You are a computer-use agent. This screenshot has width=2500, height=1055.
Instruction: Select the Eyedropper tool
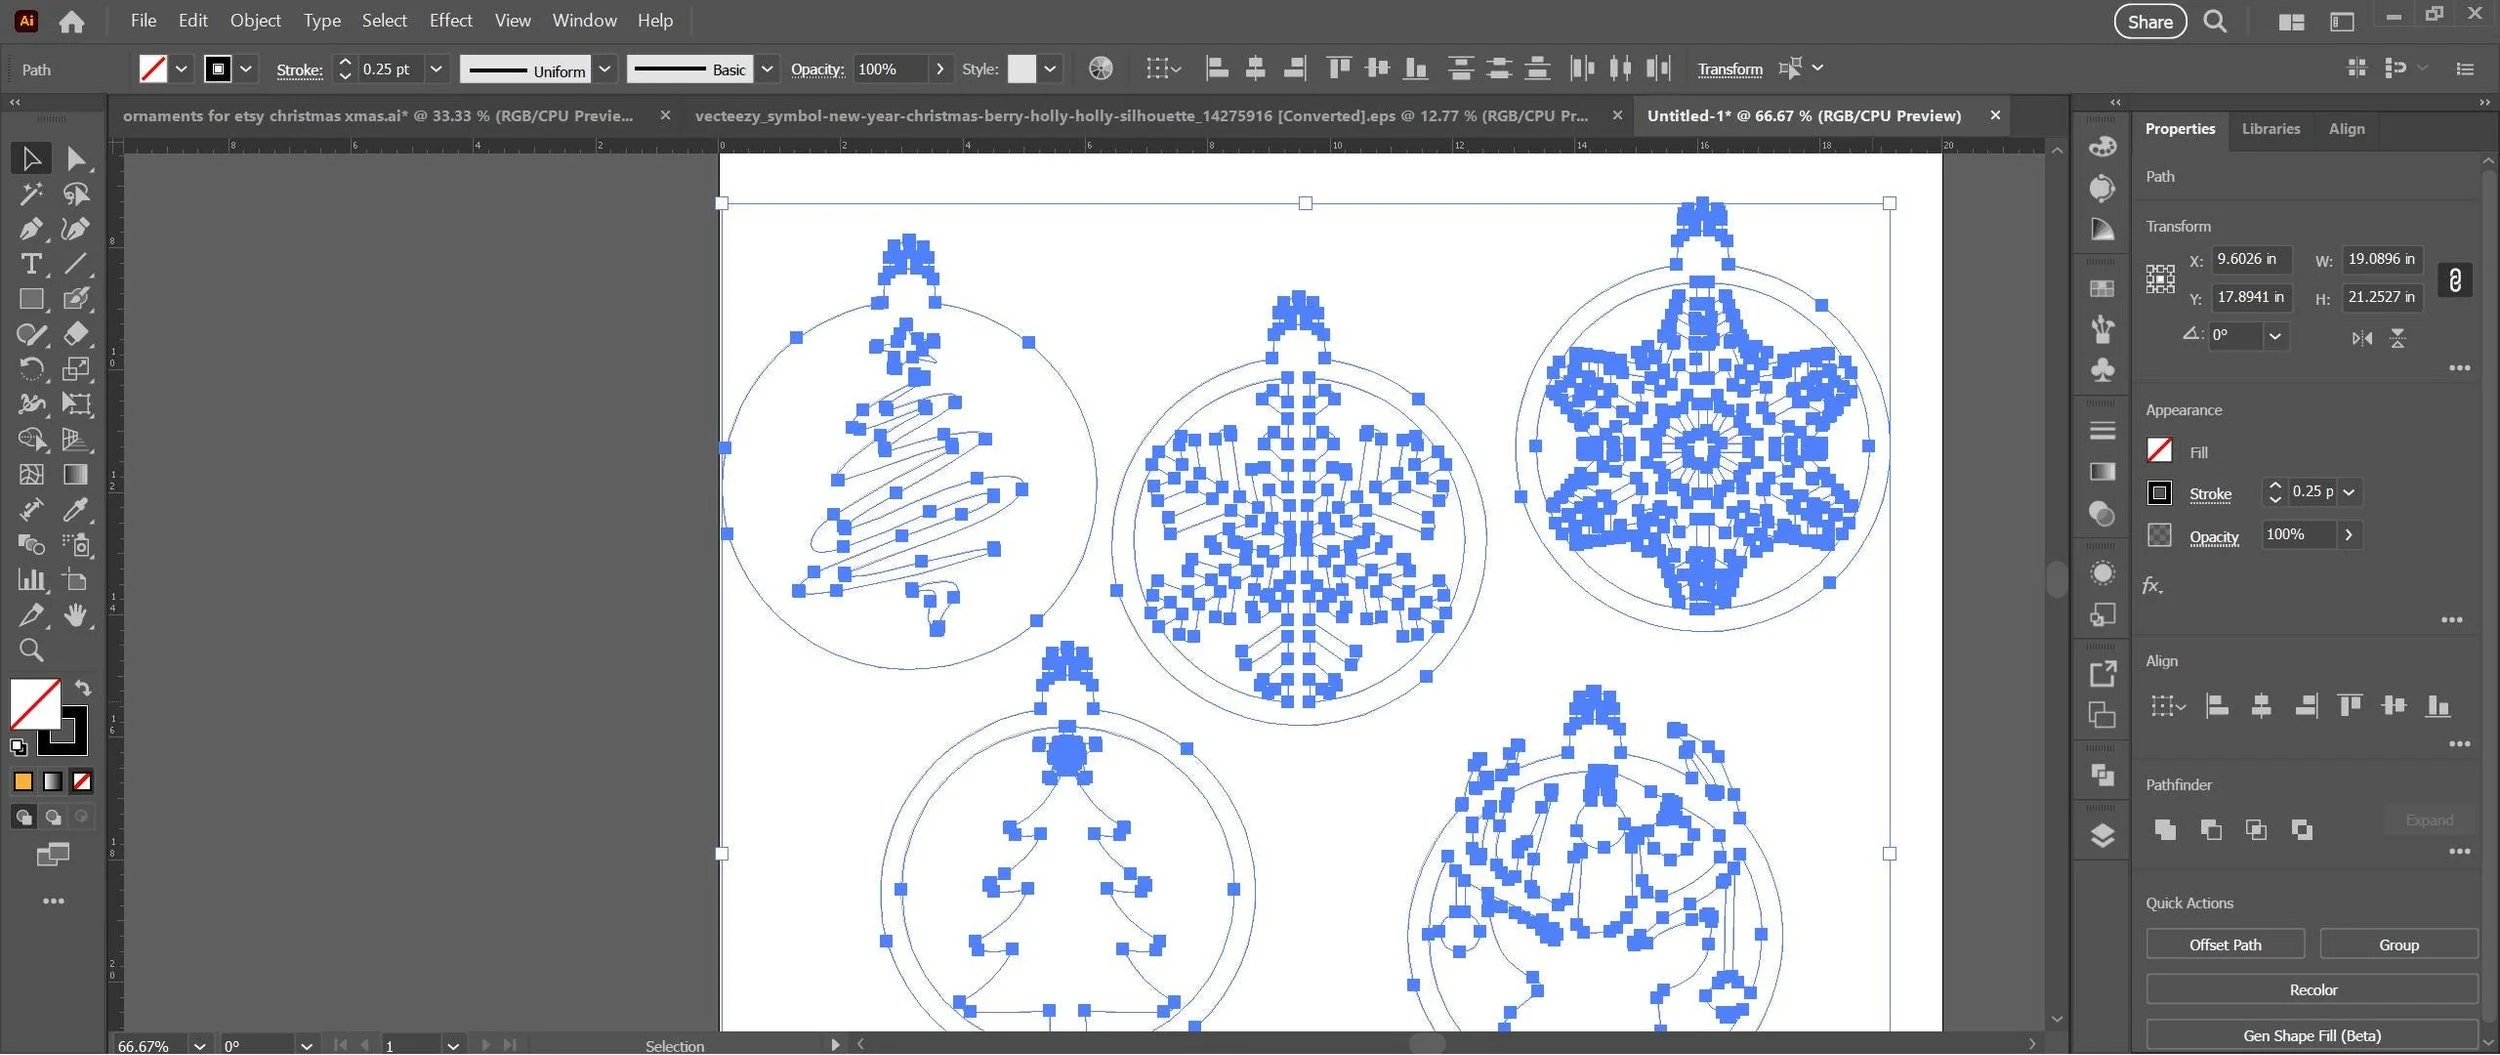tap(76, 510)
